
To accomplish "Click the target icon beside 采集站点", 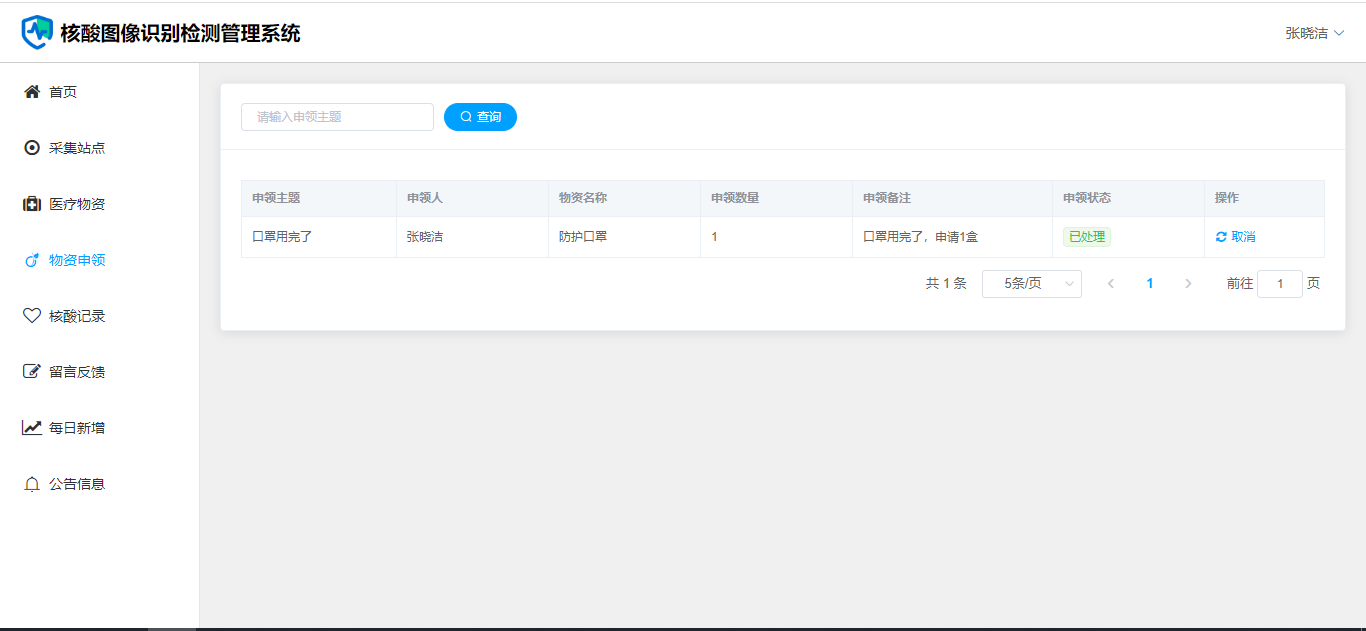I will [32, 148].
